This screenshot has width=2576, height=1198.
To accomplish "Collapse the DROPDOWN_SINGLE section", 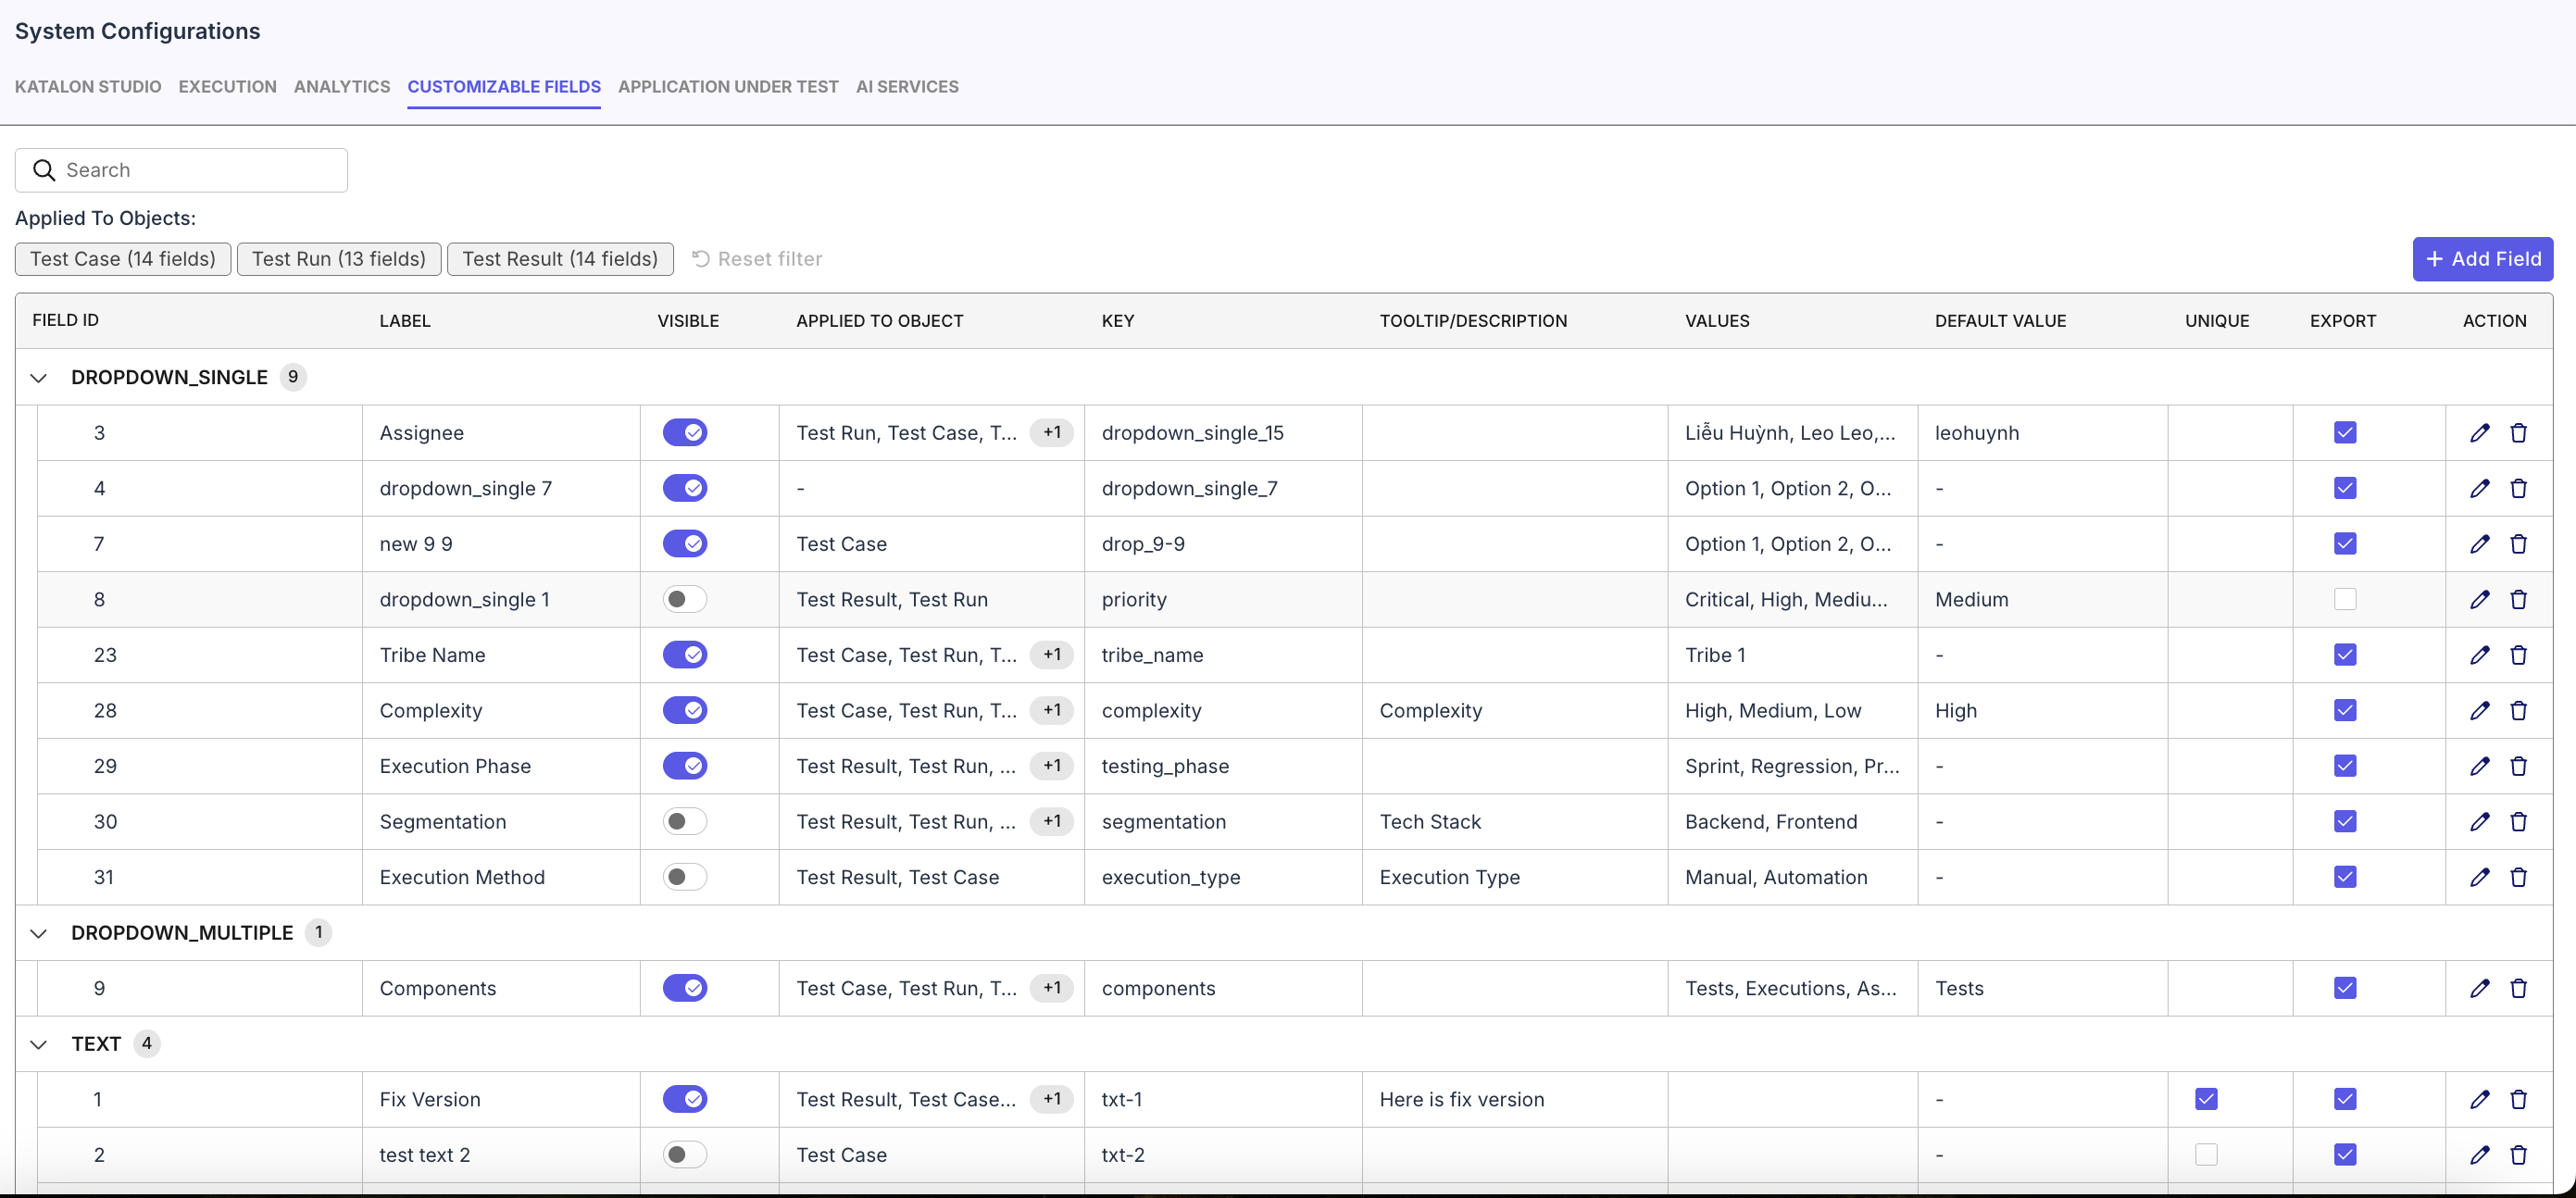I will pyautogui.click(x=38, y=377).
